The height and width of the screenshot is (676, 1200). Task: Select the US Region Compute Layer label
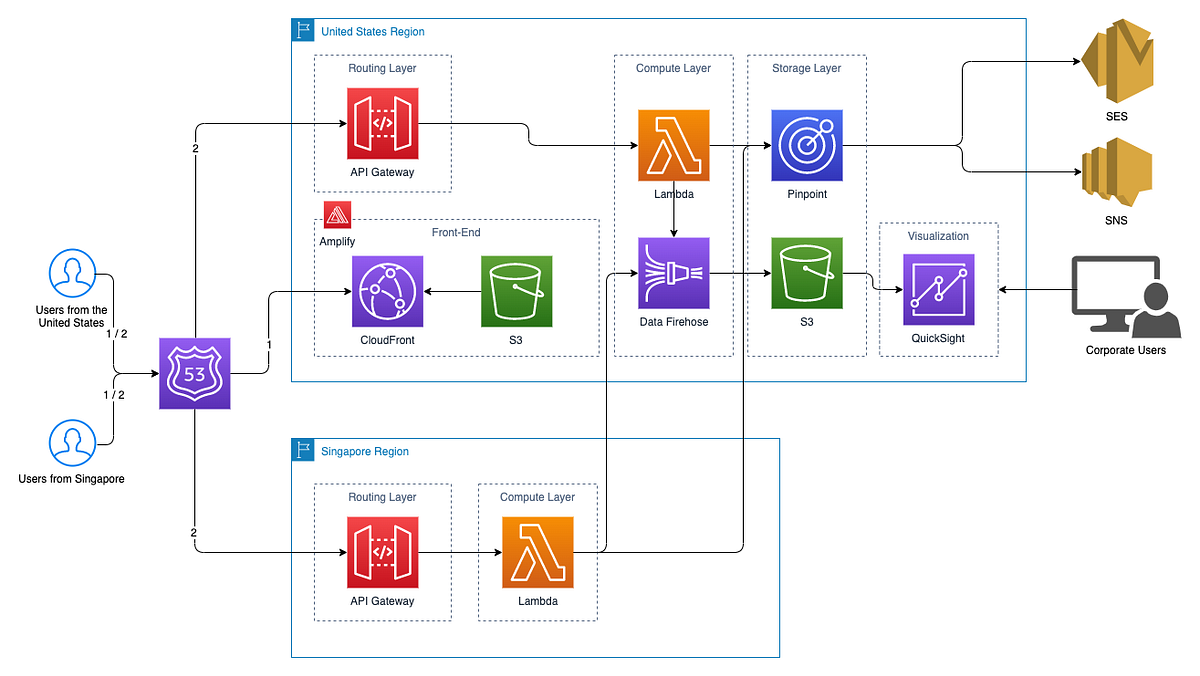pyautogui.click(x=674, y=68)
